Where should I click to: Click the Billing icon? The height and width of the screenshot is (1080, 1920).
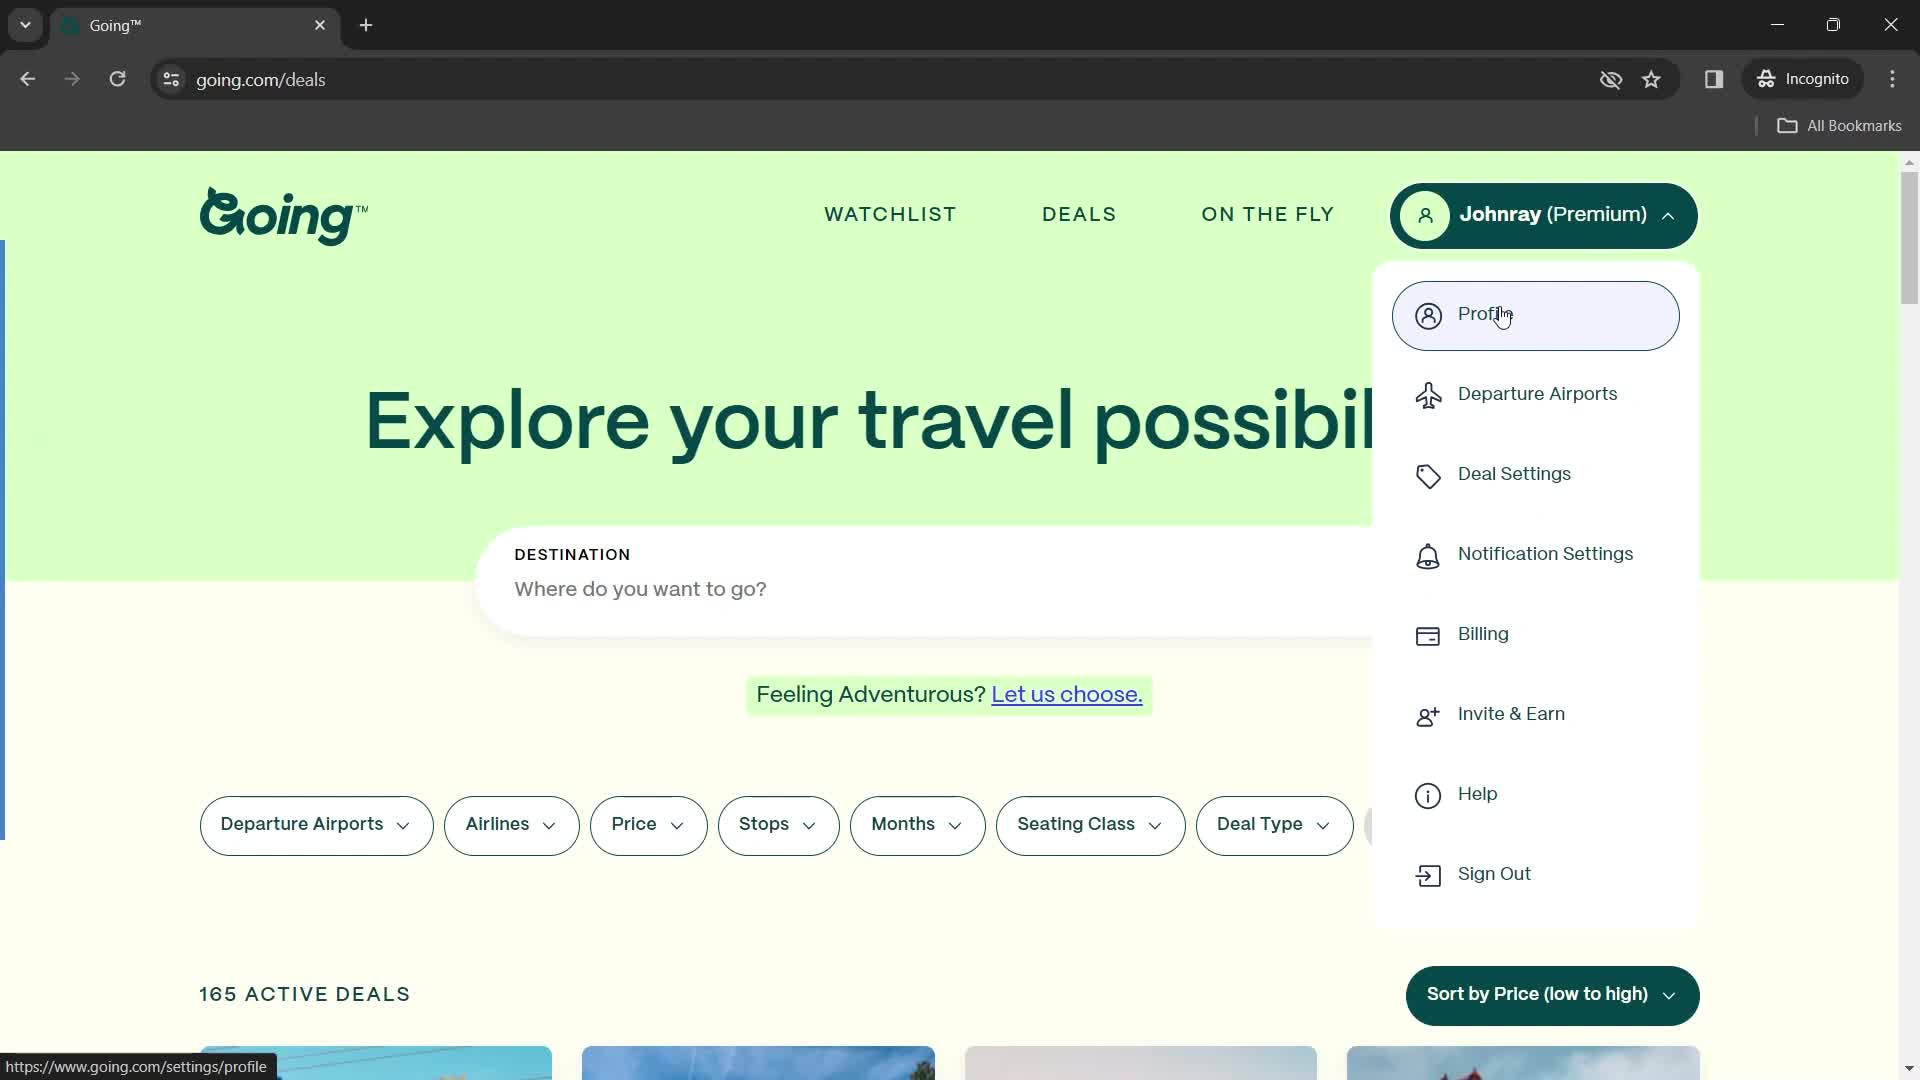pos(1427,636)
